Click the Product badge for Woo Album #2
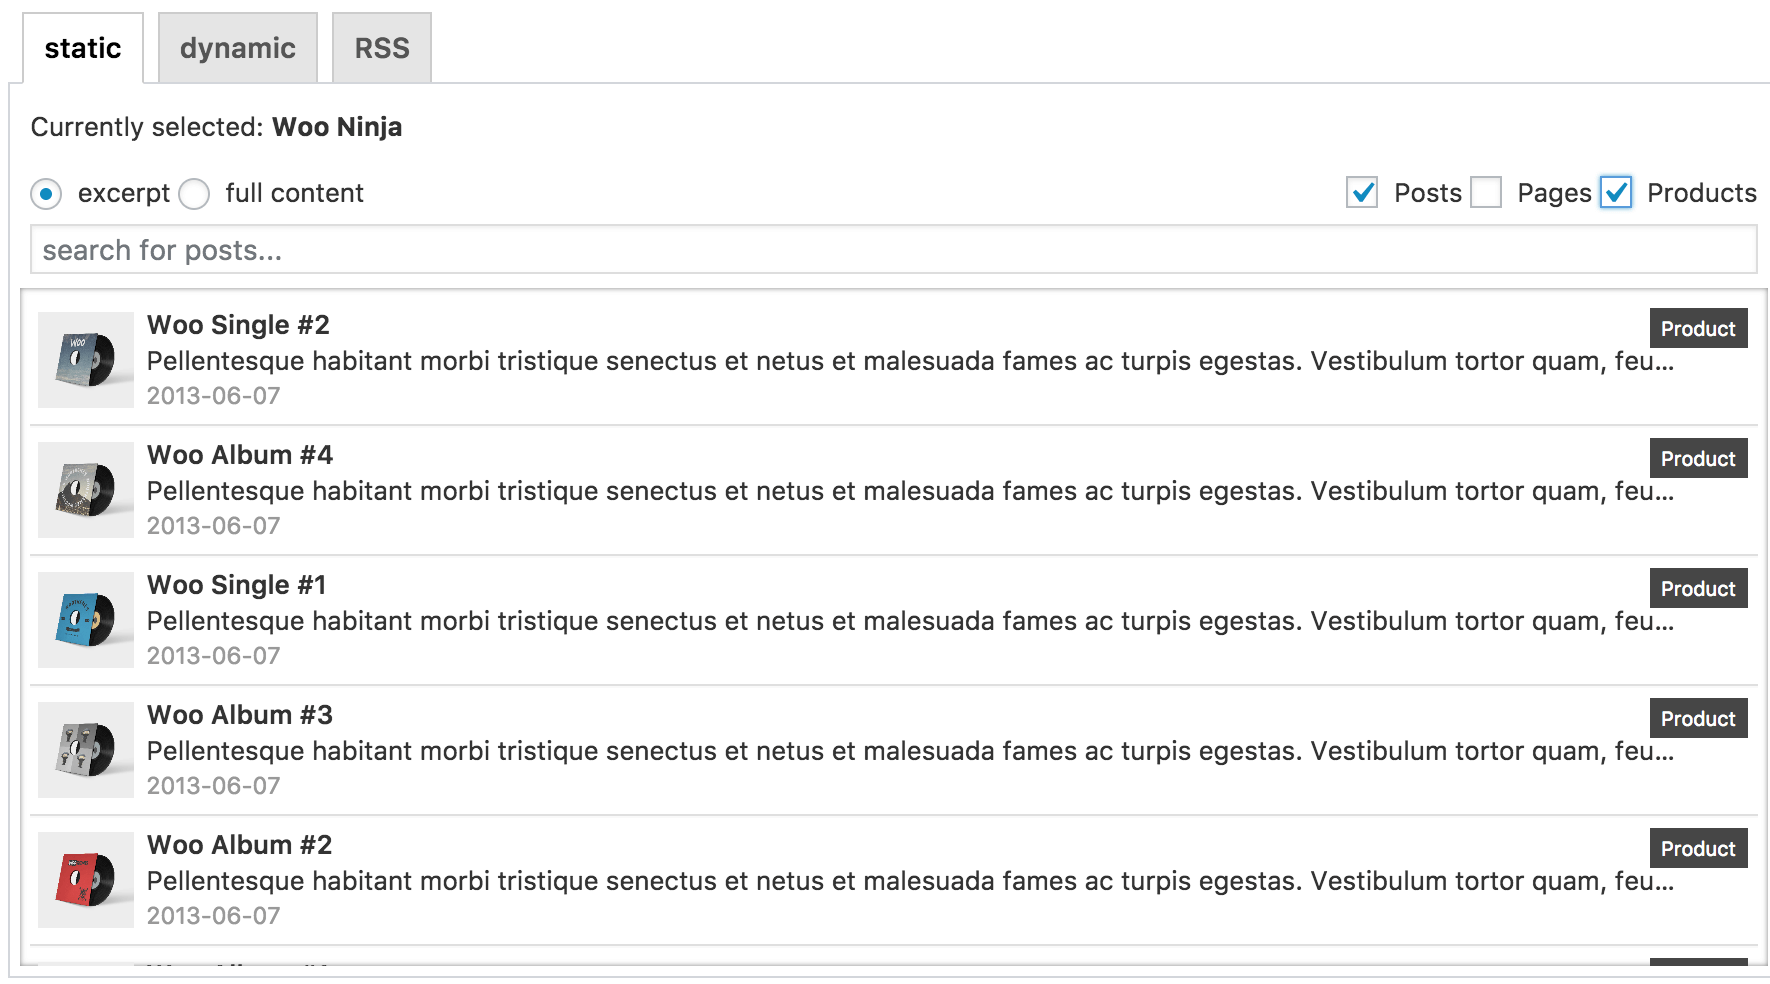 point(1698,849)
